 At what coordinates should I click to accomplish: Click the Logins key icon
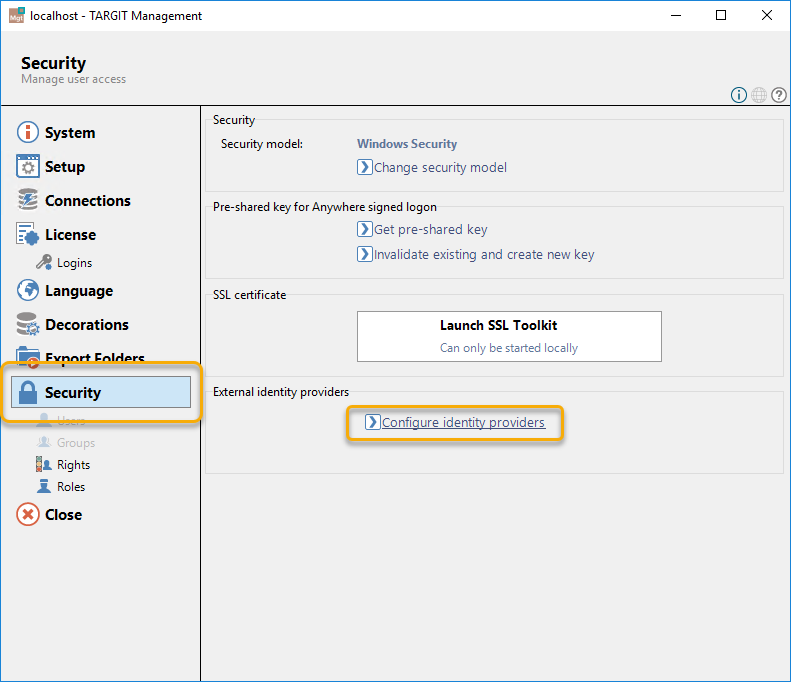click(44, 262)
